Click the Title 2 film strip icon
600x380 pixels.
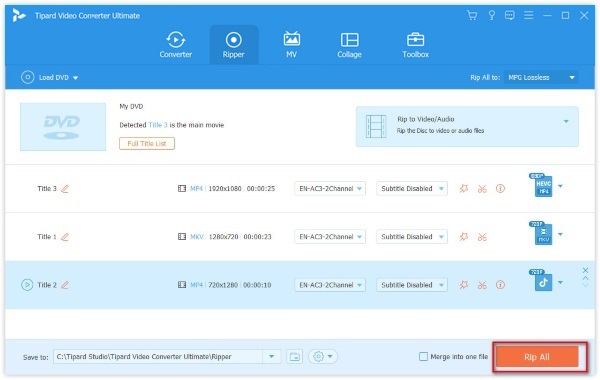click(182, 285)
